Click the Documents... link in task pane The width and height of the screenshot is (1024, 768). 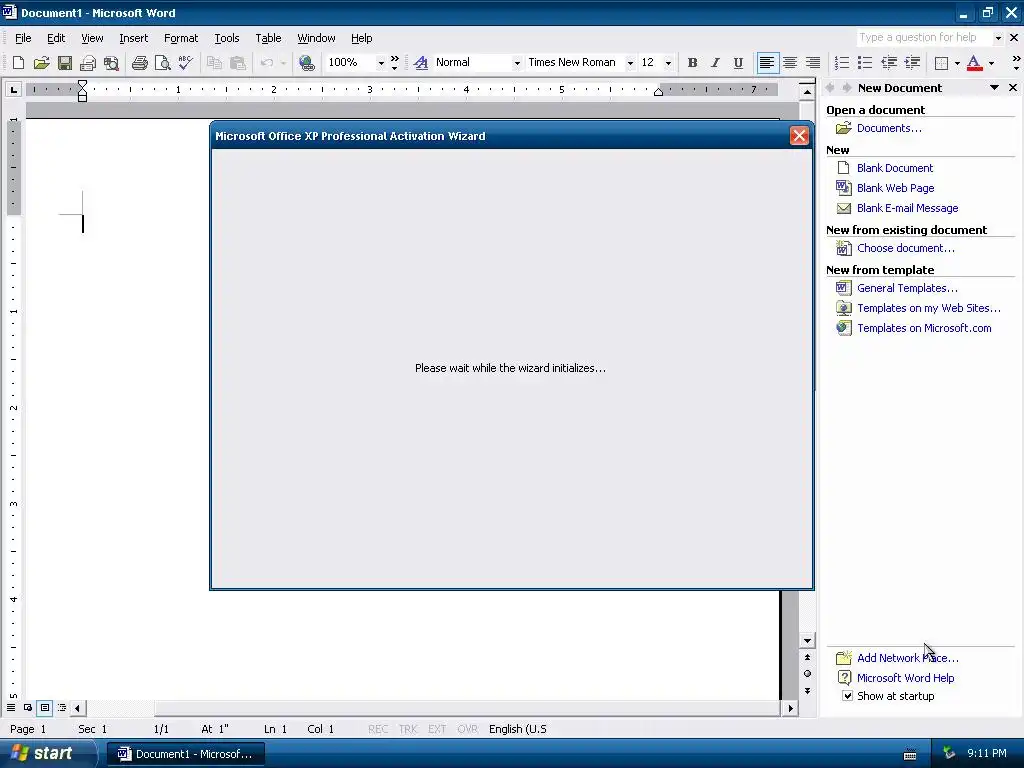(889, 128)
